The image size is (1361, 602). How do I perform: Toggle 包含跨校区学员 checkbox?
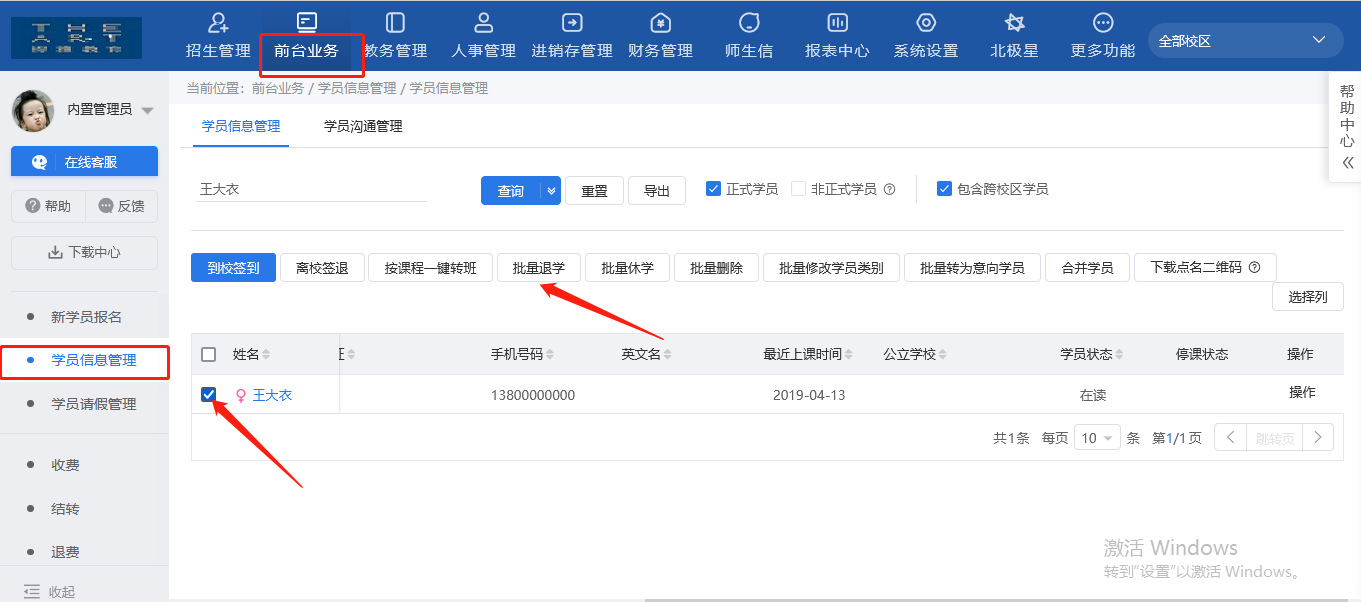[x=944, y=189]
